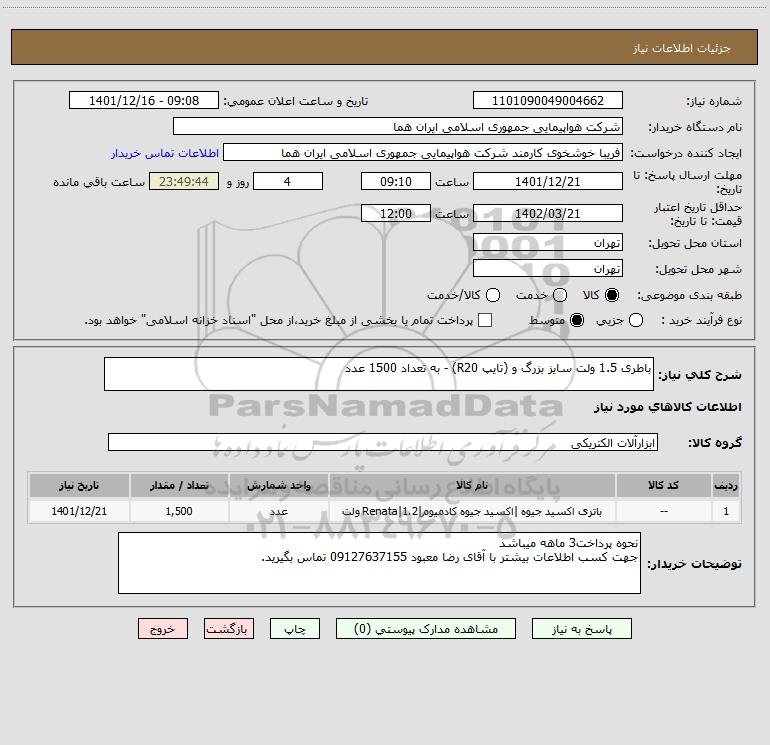Select the متوسط purchase type radio
This screenshot has height=745, width=770.
tap(577, 320)
